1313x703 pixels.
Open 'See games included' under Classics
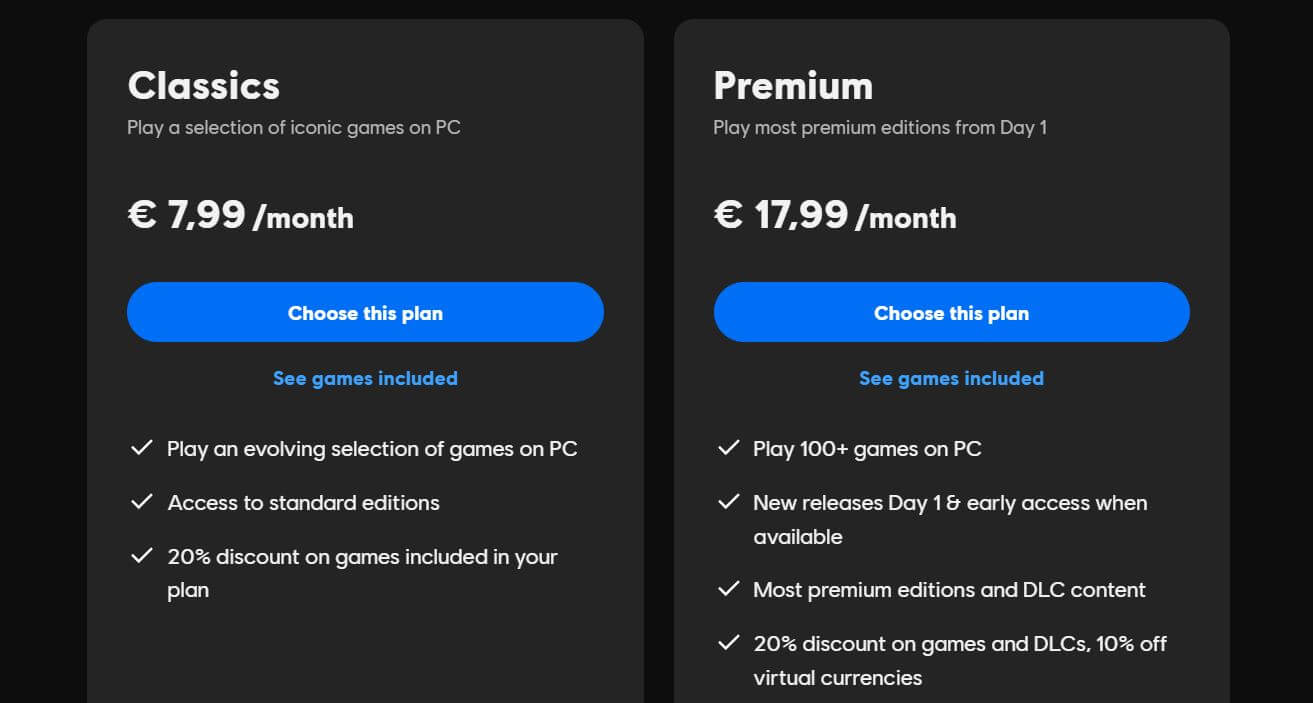click(x=365, y=378)
